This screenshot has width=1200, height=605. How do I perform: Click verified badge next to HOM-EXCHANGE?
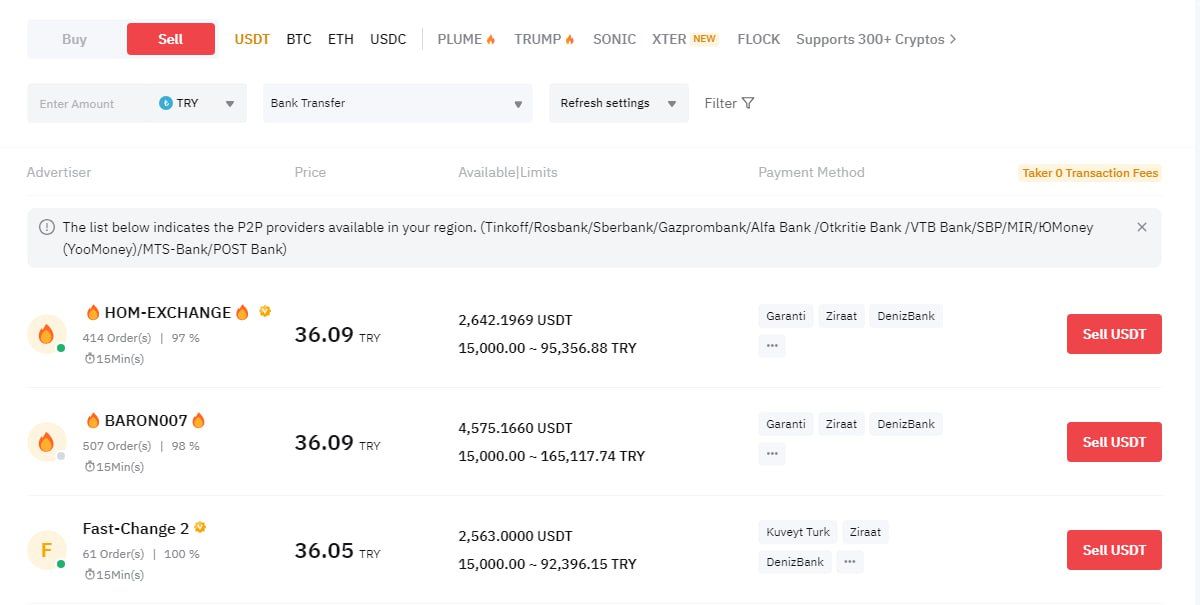click(265, 311)
